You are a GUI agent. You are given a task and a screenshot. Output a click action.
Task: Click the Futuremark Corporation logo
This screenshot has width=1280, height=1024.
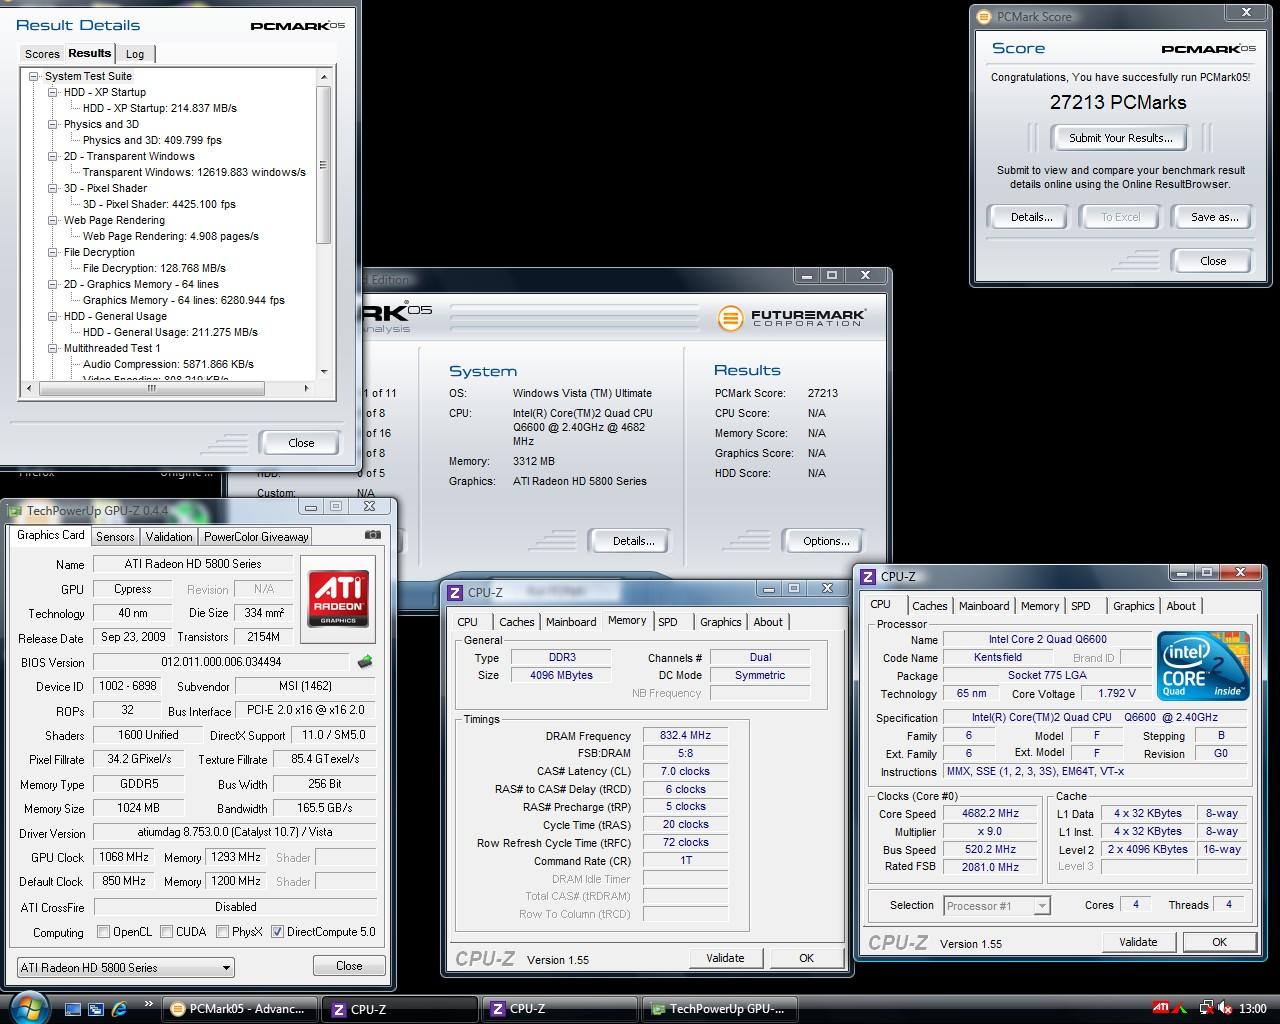[792, 318]
